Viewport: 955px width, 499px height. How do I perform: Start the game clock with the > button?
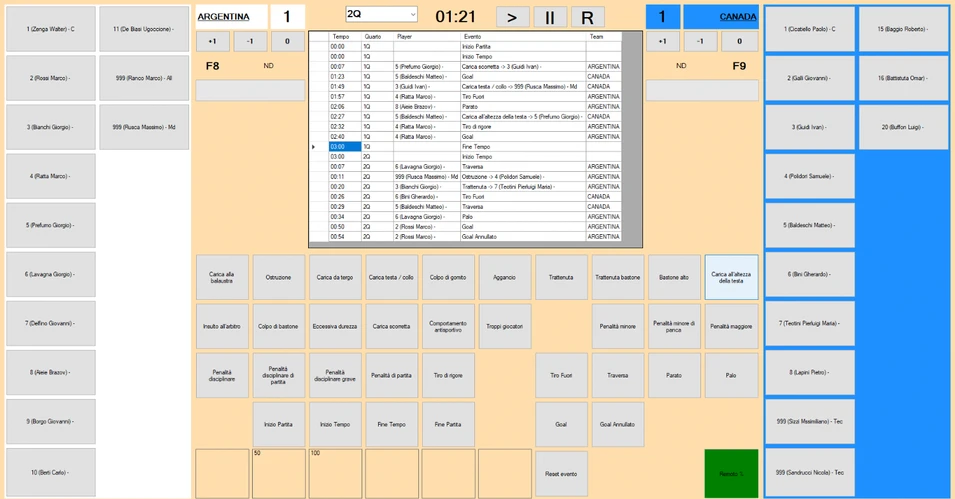pyautogui.click(x=512, y=17)
